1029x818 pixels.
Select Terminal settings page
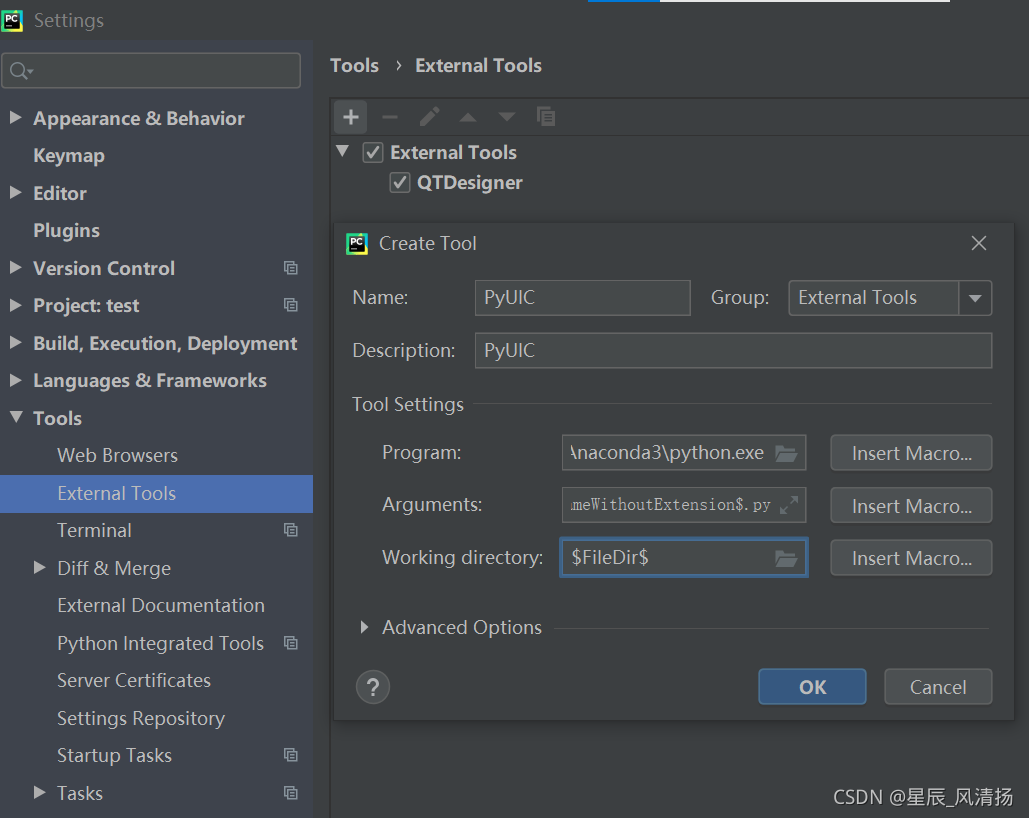(x=94, y=530)
